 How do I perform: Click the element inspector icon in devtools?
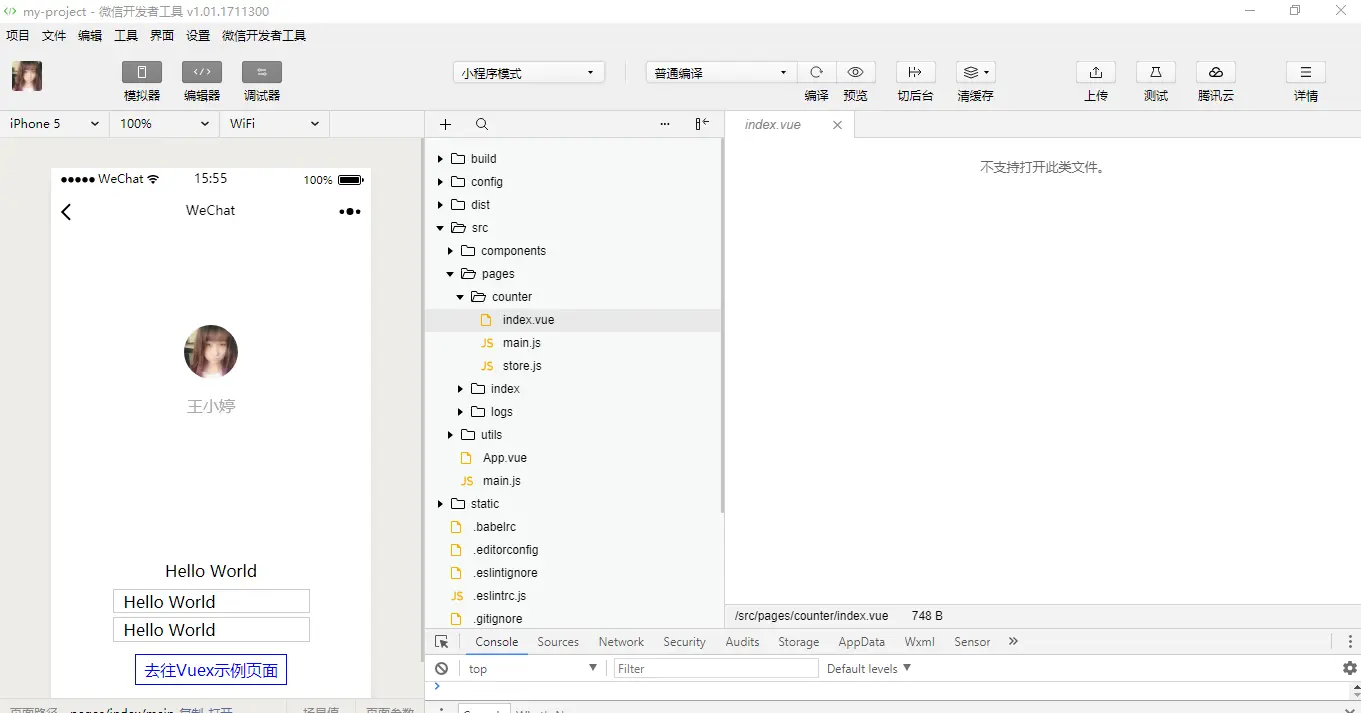442,642
